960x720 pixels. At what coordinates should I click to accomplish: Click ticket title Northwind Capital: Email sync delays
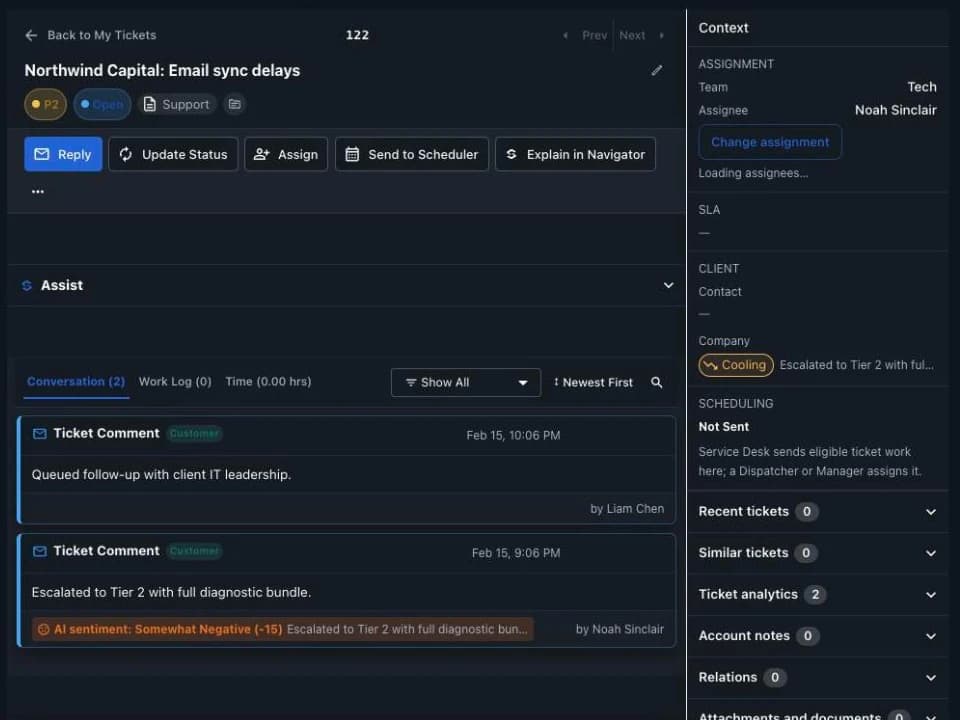[162, 70]
